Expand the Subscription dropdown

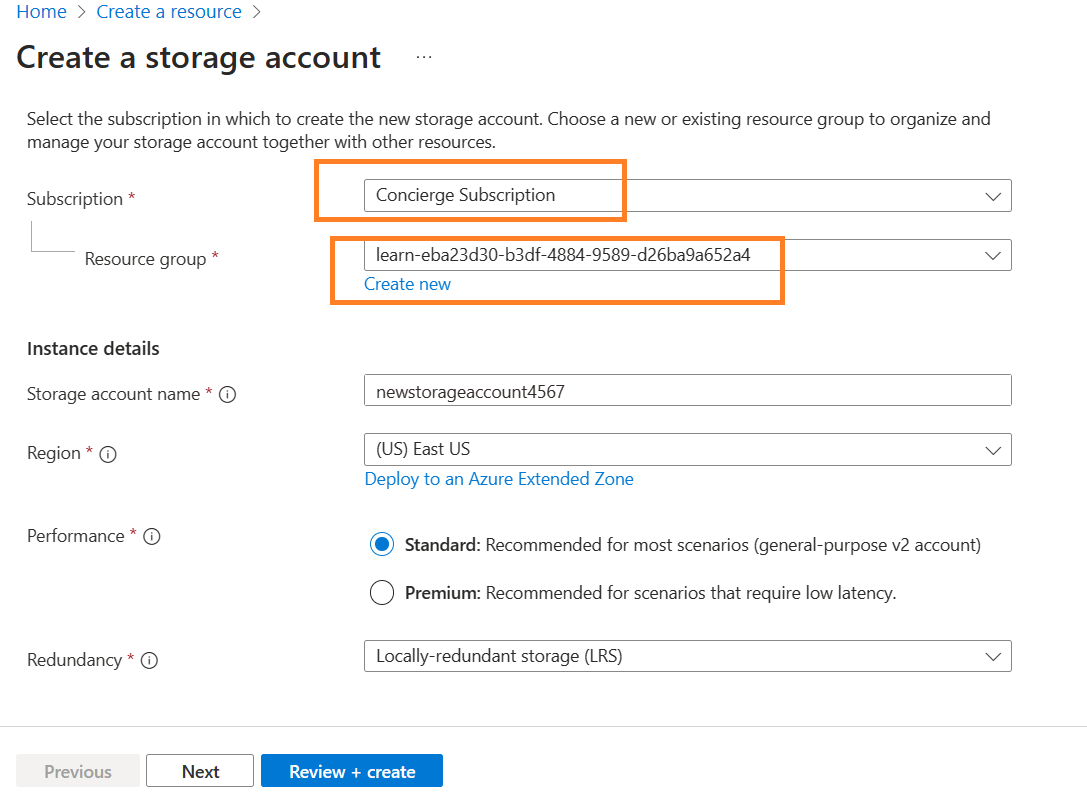[687, 196]
